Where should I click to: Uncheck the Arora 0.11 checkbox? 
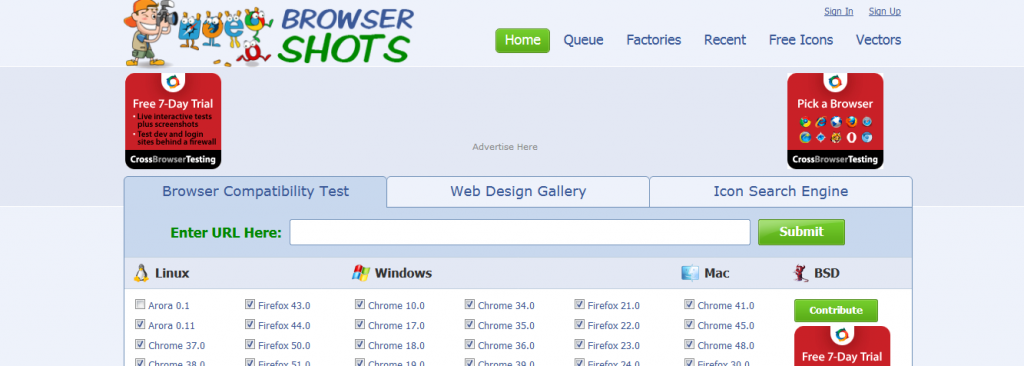[x=140, y=325]
